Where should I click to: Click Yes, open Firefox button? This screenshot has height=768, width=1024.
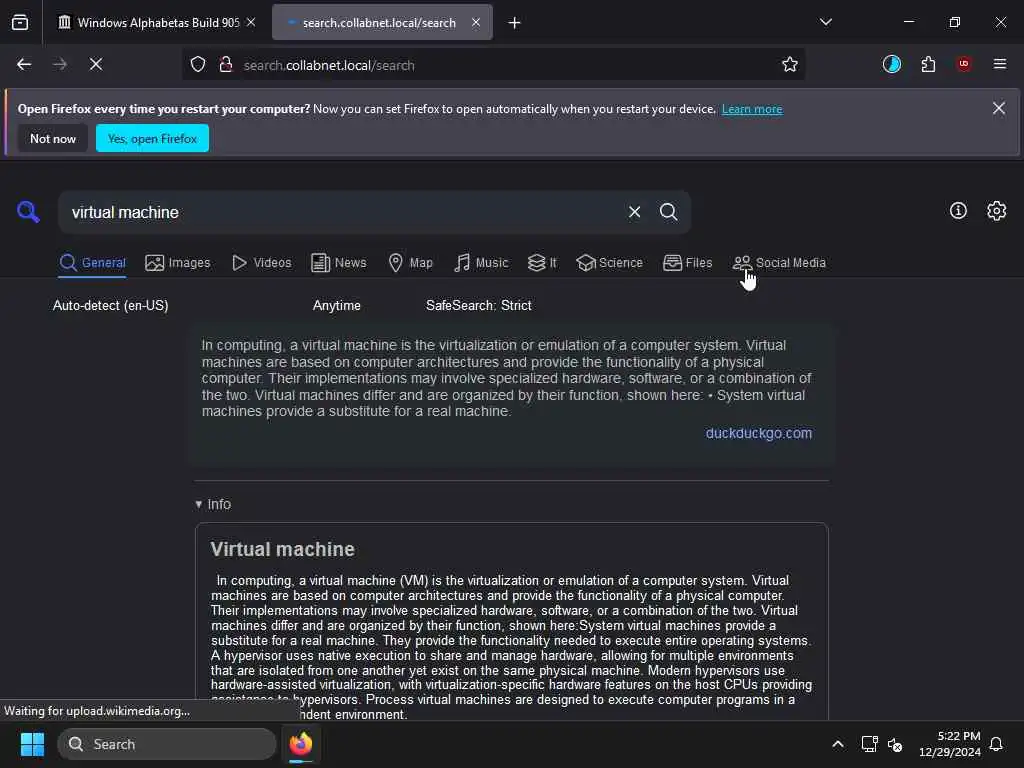point(152,138)
